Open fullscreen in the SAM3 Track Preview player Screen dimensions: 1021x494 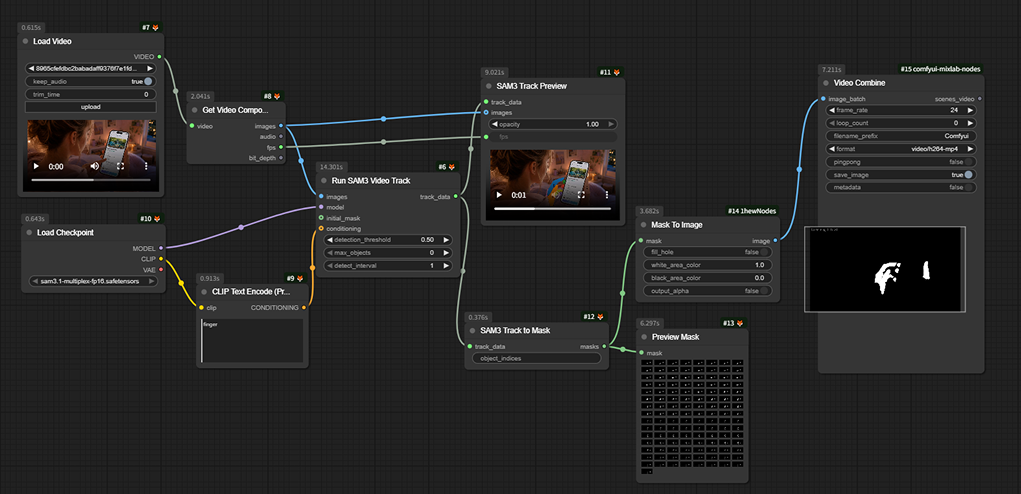click(581, 195)
